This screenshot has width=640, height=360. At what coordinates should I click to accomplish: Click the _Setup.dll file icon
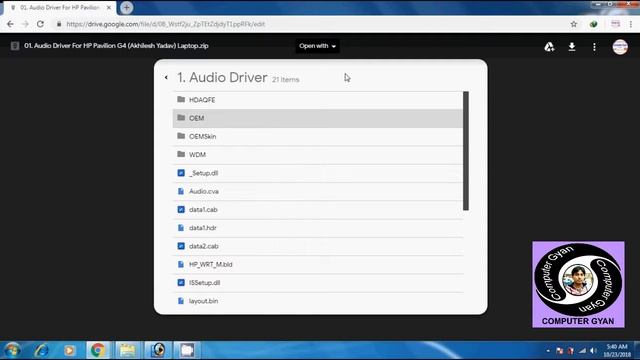(x=181, y=173)
